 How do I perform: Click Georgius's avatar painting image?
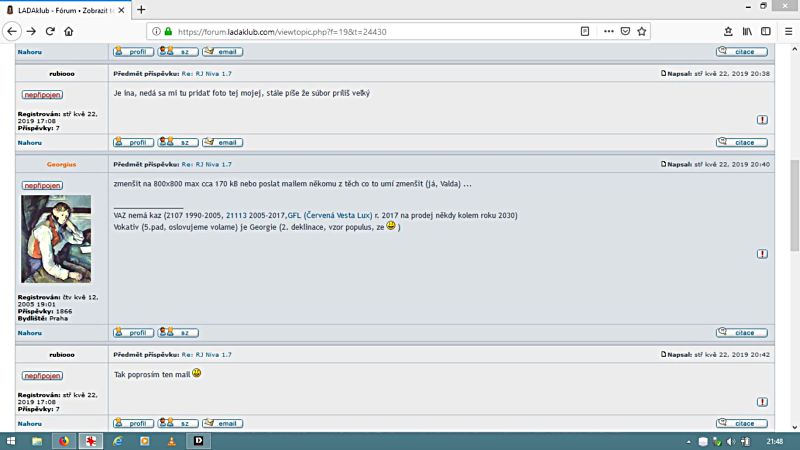(56, 238)
